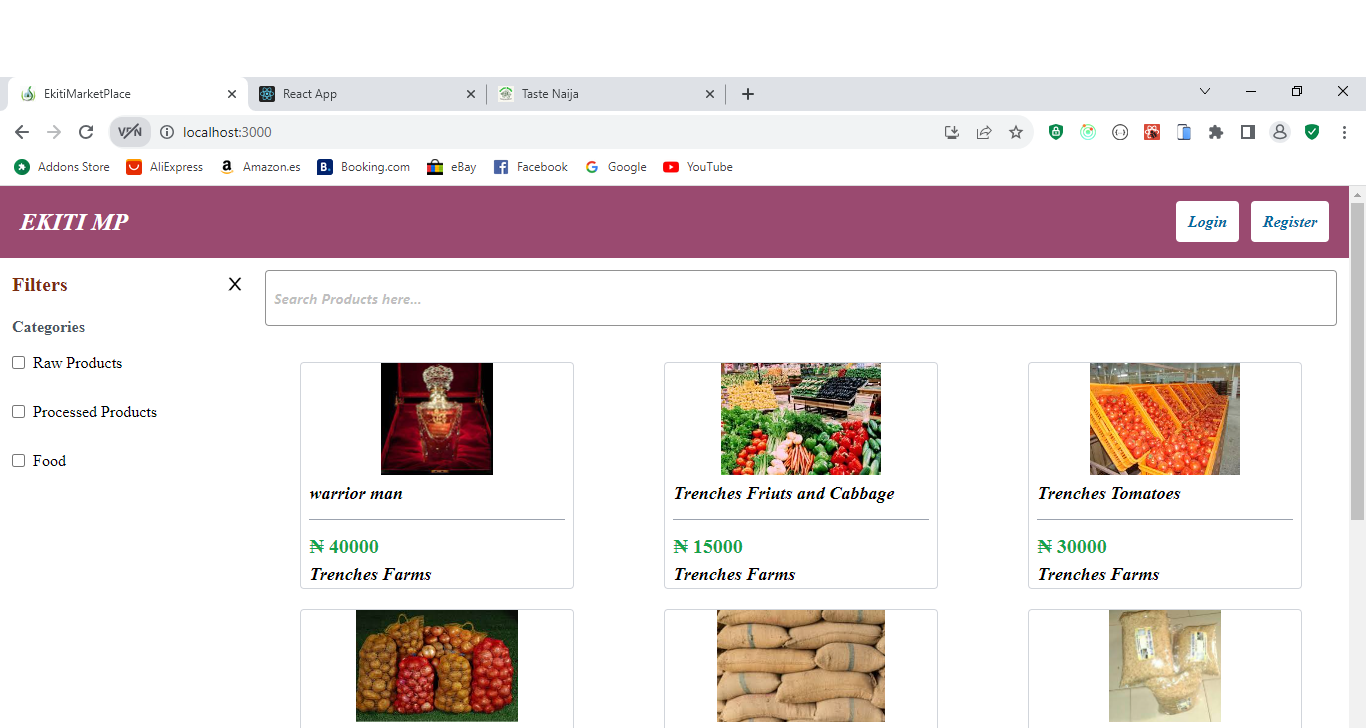1366x728 pixels.
Task: Click the Categories heading
Action: tap(48, 327)
